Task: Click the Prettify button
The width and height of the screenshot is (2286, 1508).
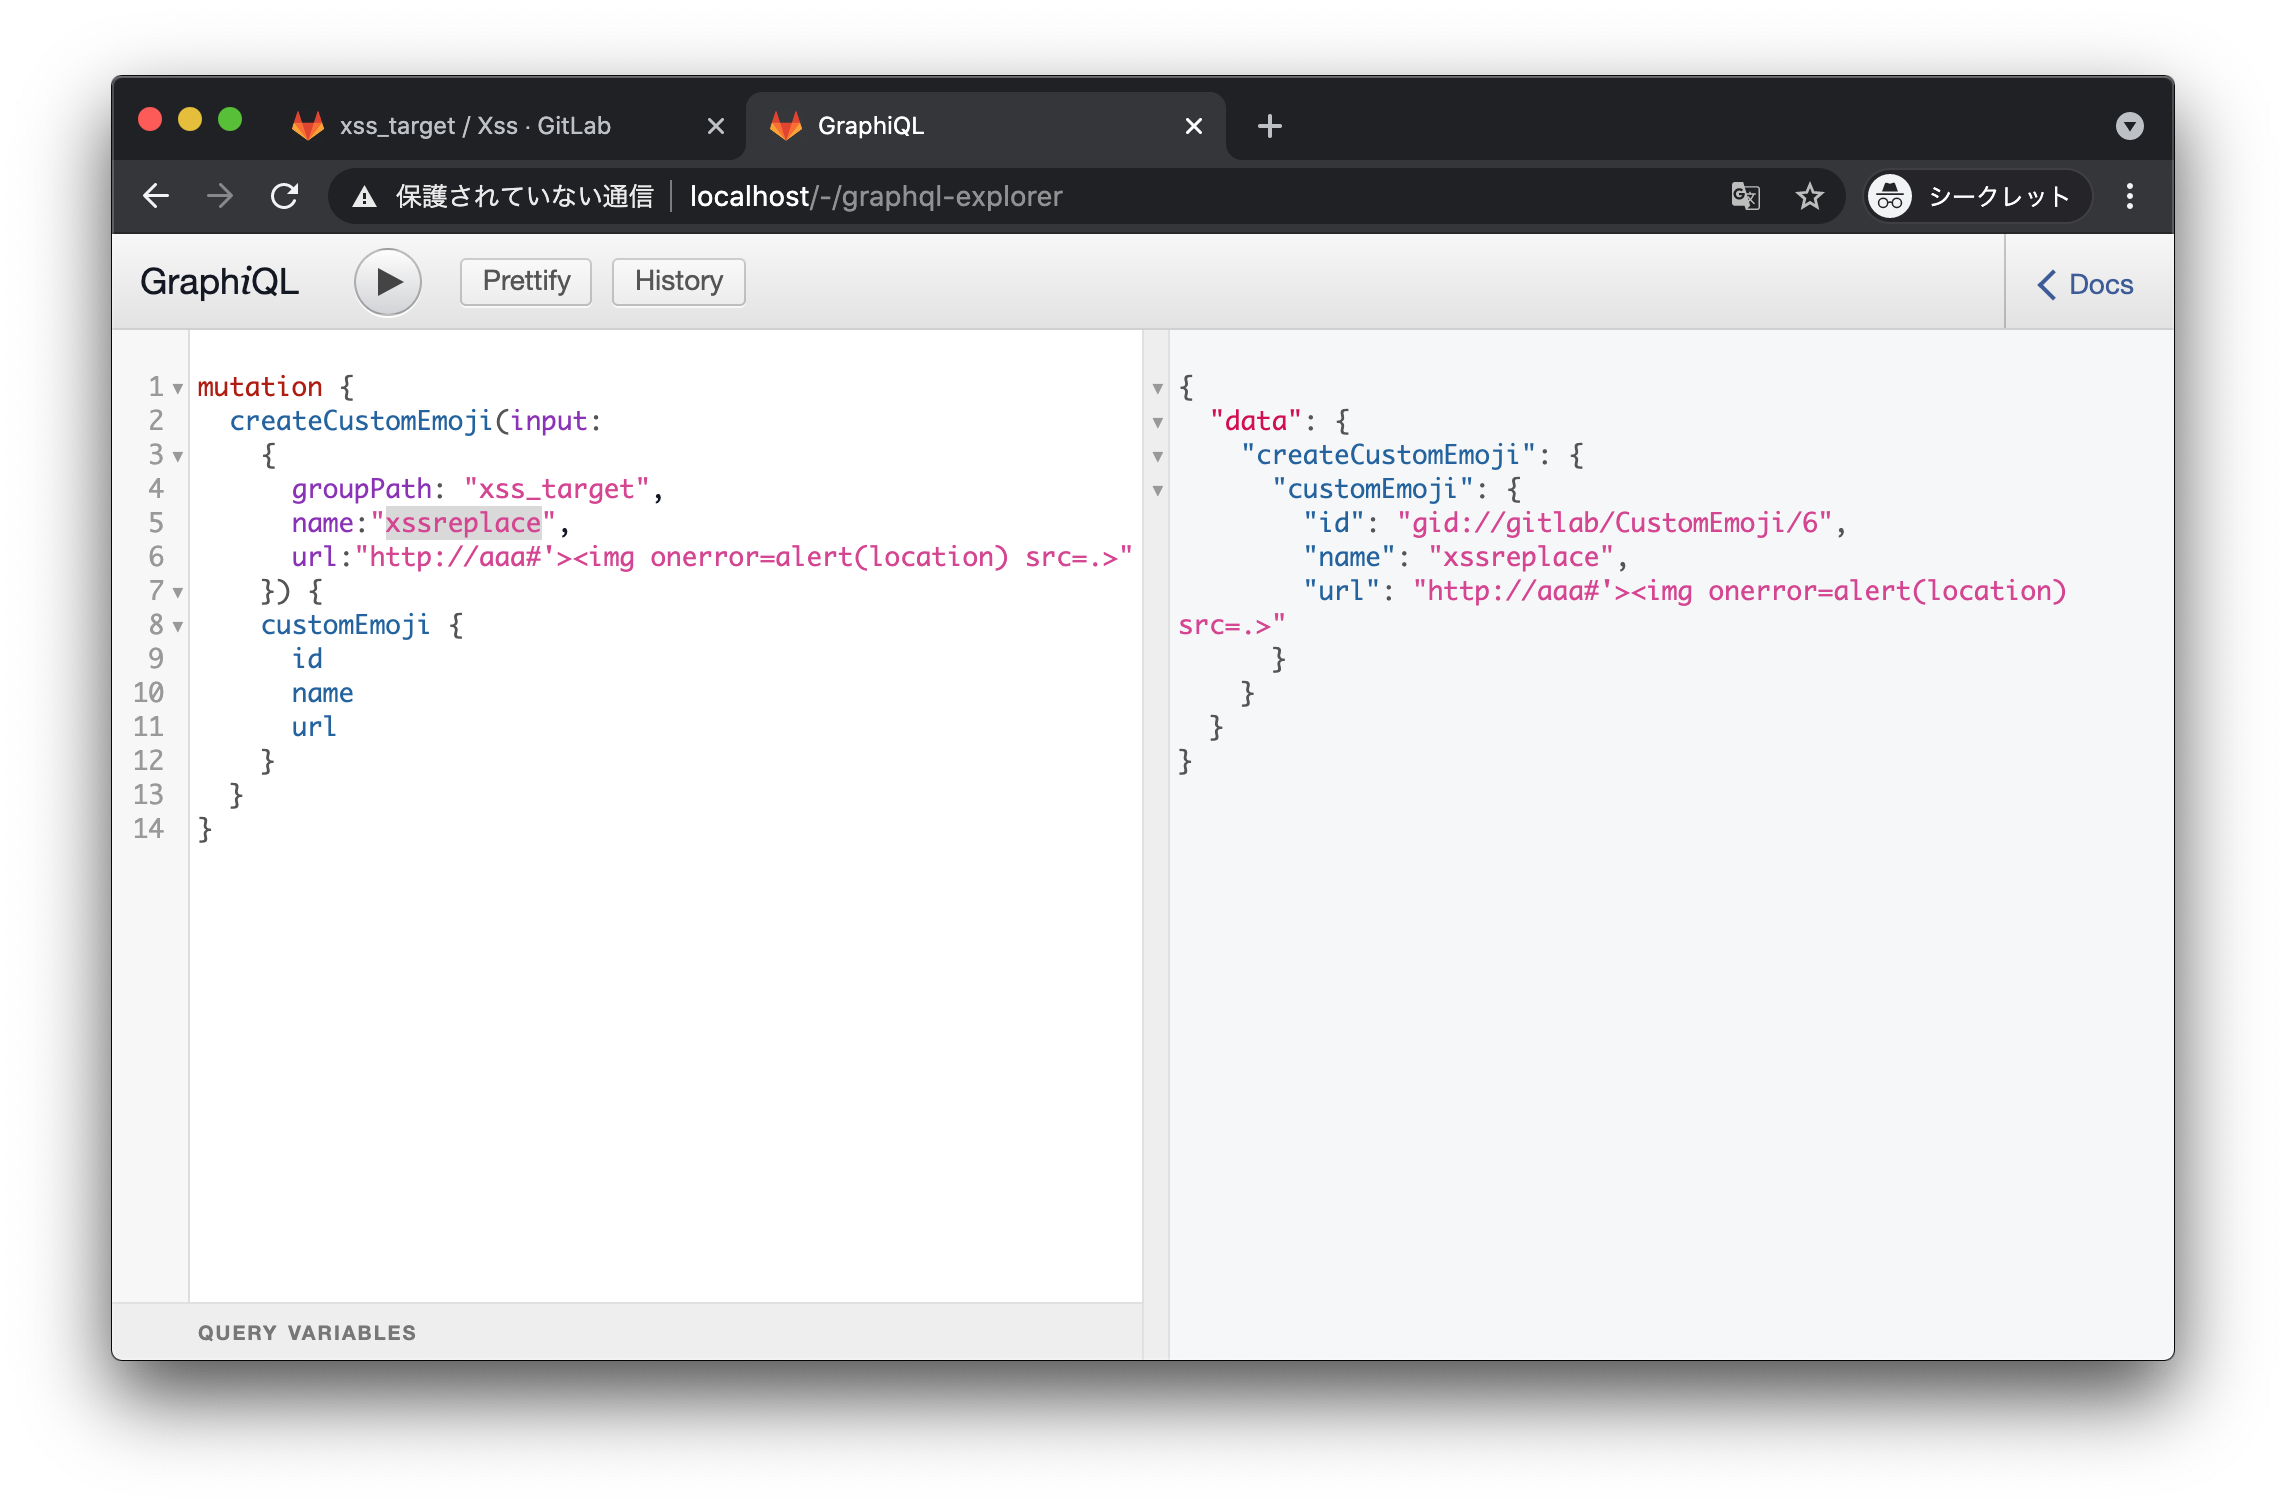Action: [x=526, y=281]
